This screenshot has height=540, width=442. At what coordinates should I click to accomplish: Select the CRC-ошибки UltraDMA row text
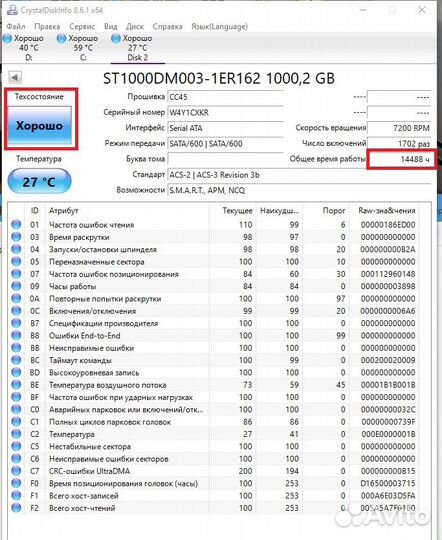(89, 471)
